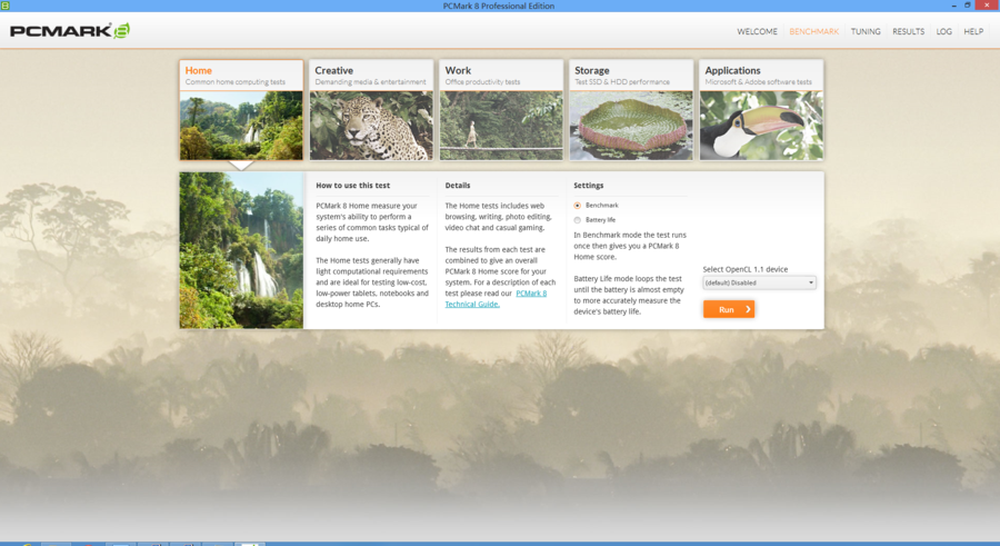Open the WELCOME tab

click(x=757, y=31)
